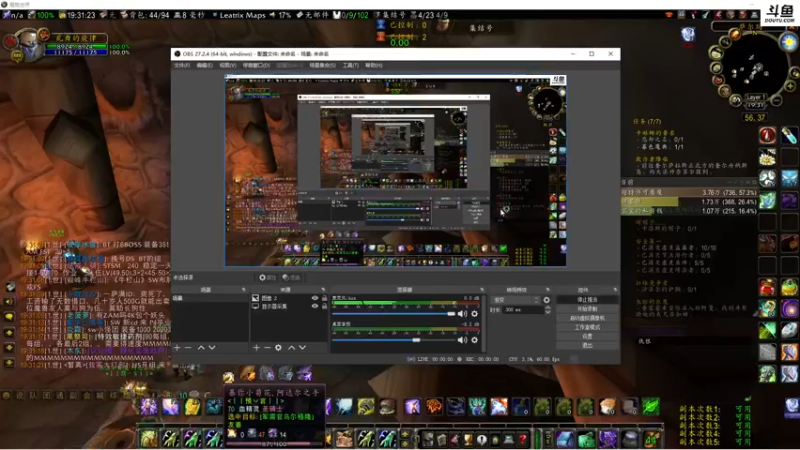Open 桌面音频 audio settings gear
The width and height of the screenshot is (800, 450).
click(x=474, y=340)
